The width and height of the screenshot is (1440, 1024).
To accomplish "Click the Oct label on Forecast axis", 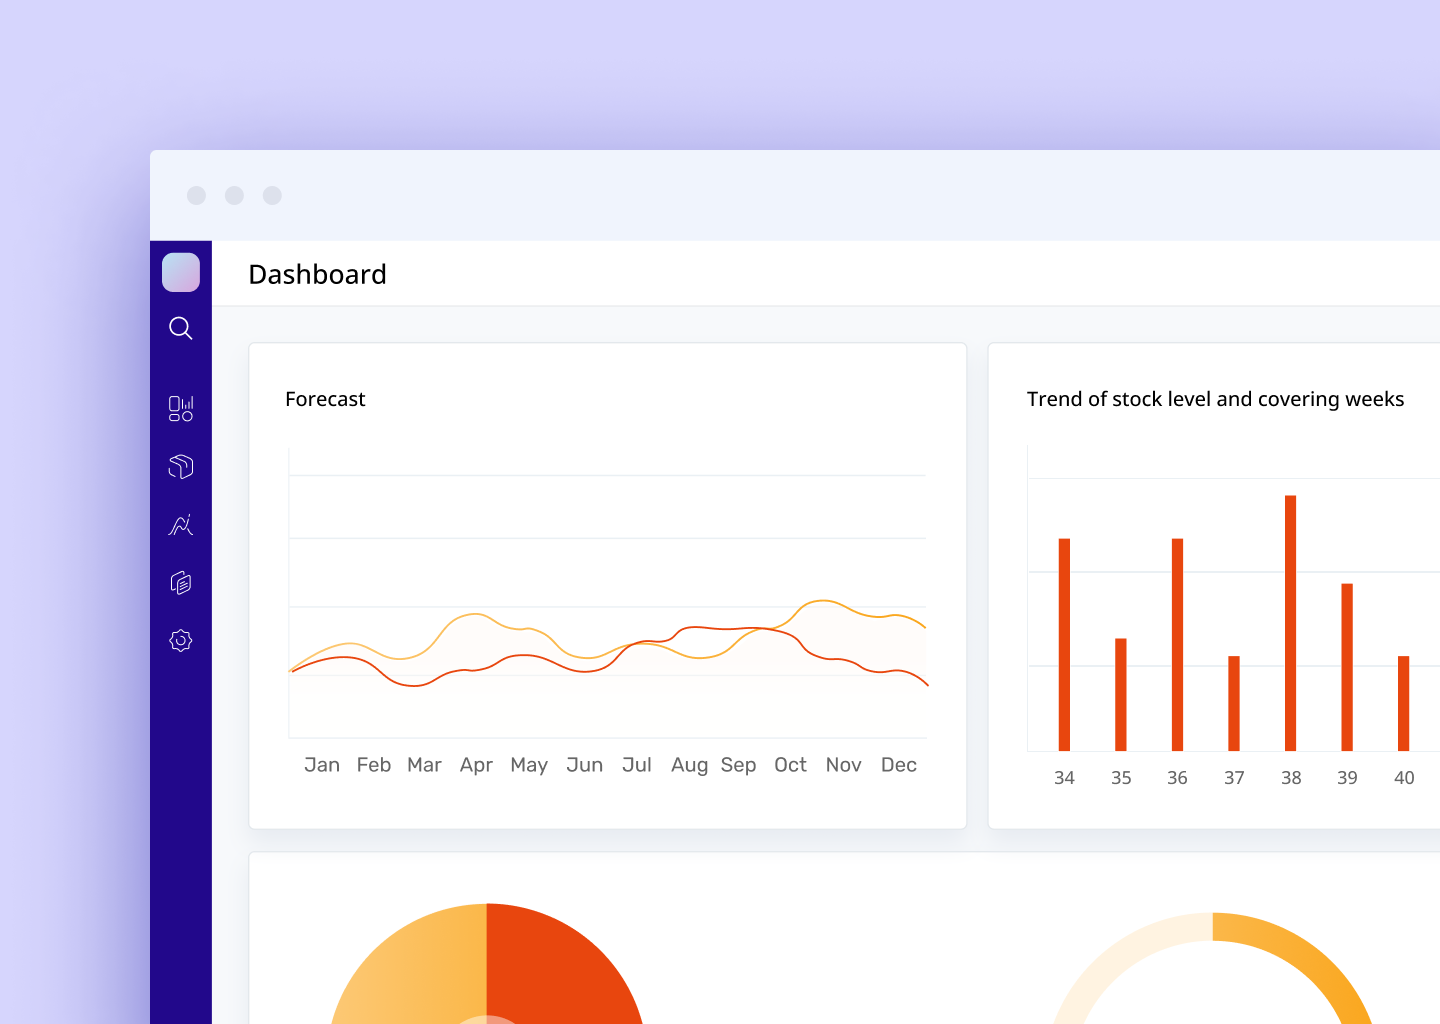I will point(790,765).
